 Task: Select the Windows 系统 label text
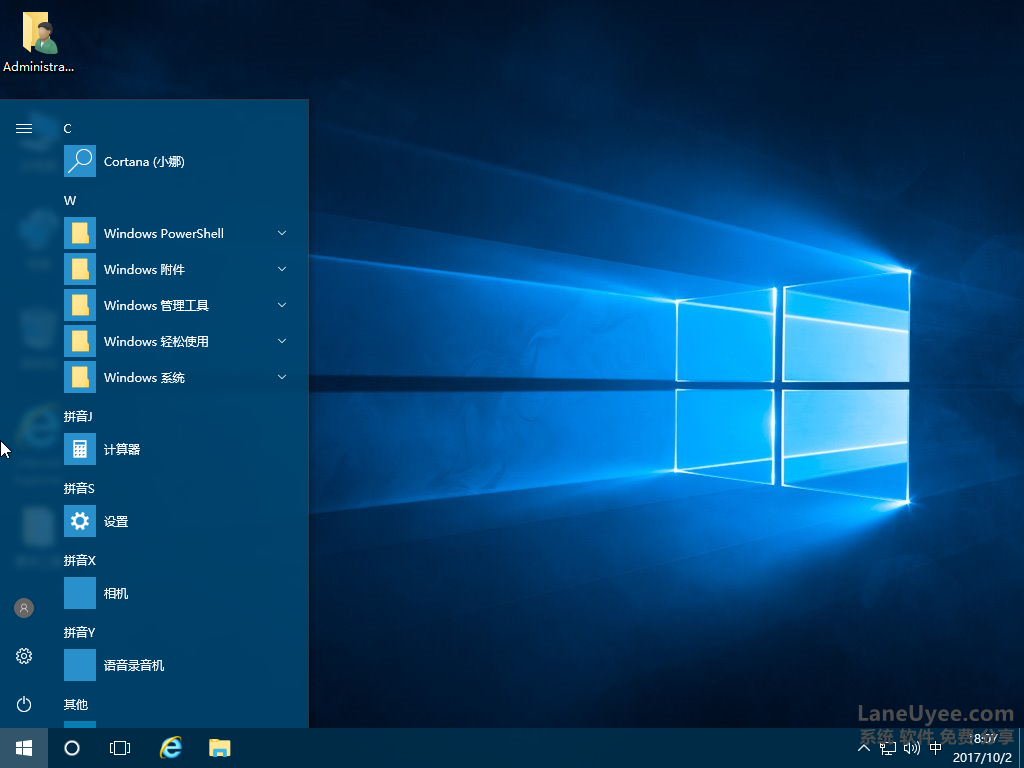tap(144, 377)
